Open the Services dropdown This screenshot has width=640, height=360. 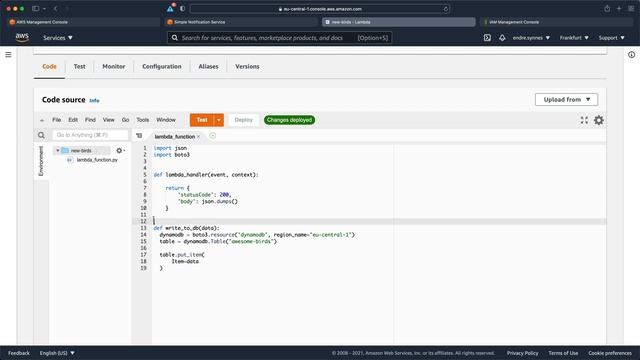click(x=58, y=38)
